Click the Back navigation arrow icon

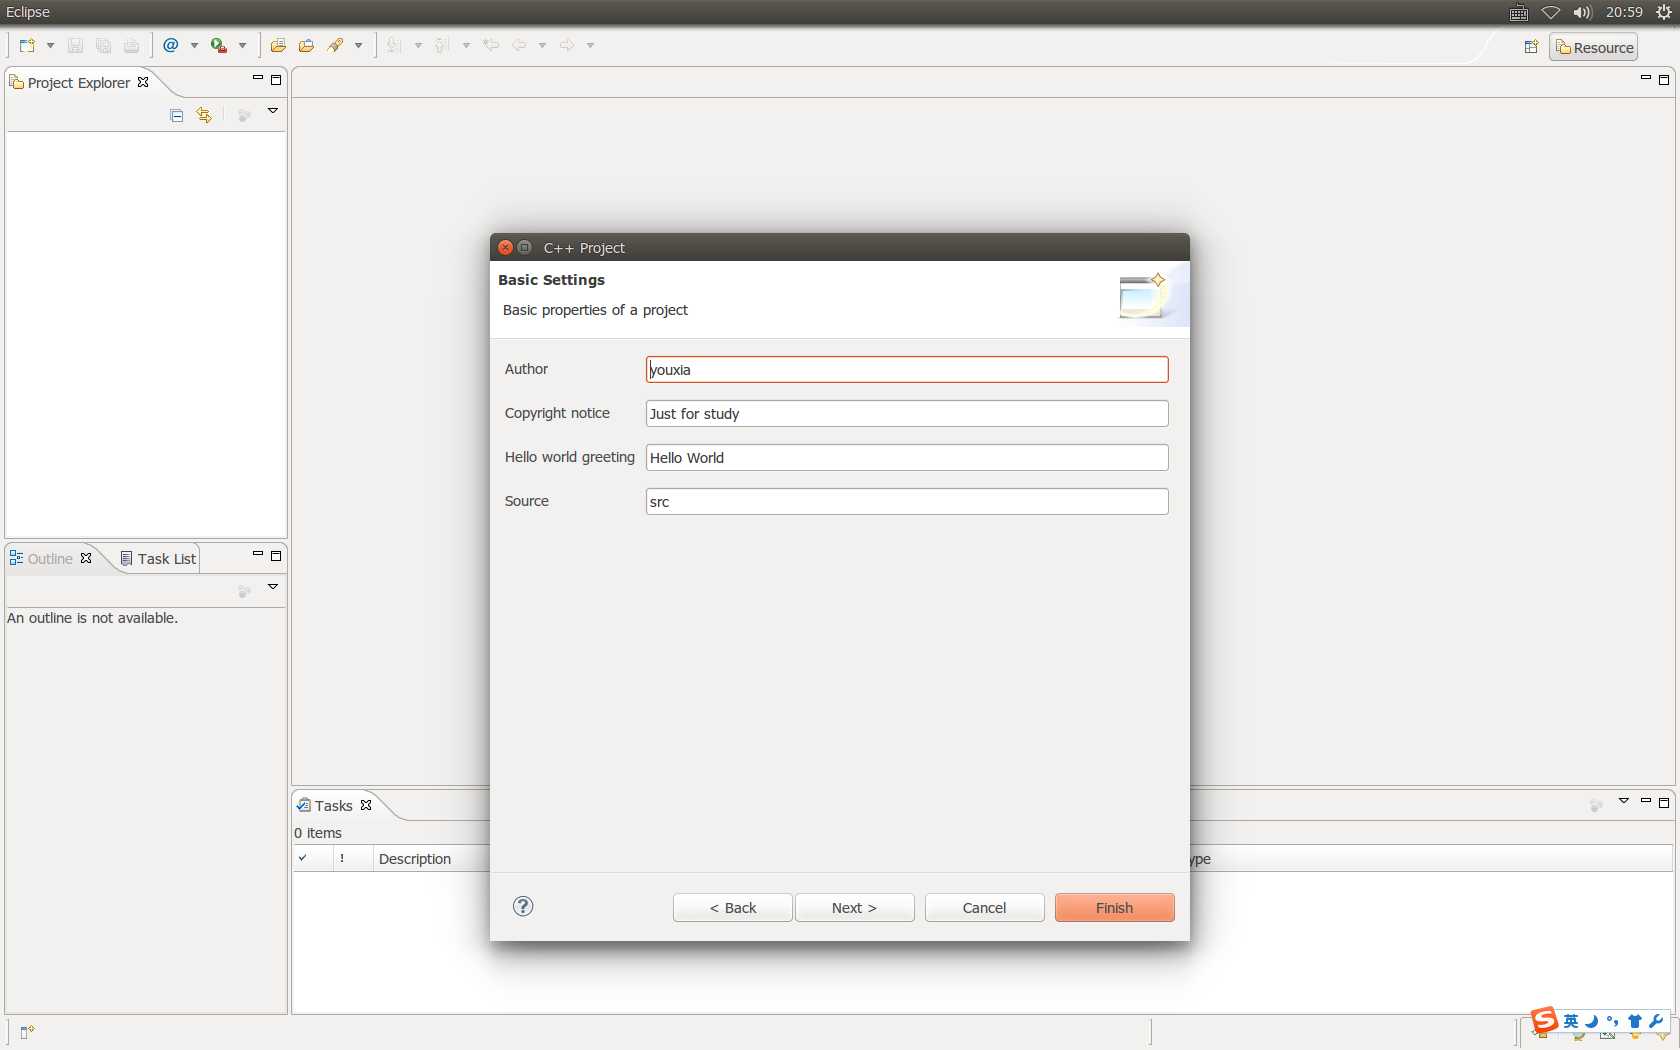518,46
